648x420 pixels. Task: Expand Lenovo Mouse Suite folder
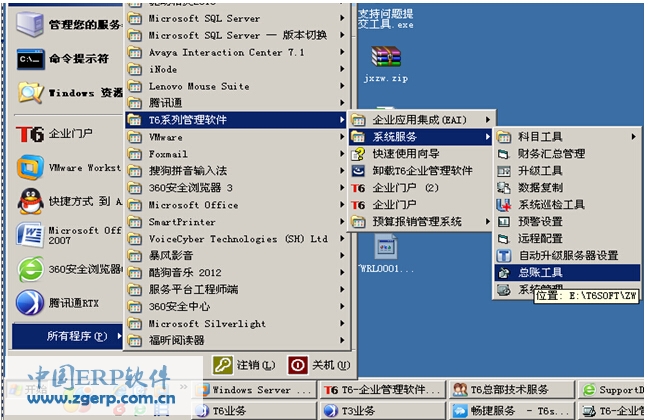236,86
